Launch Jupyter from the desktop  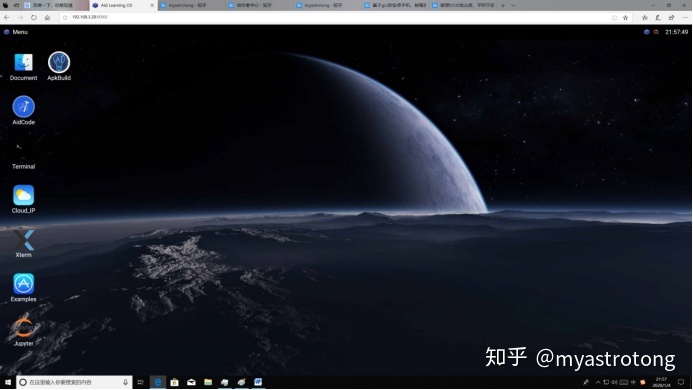click(23, 332)
